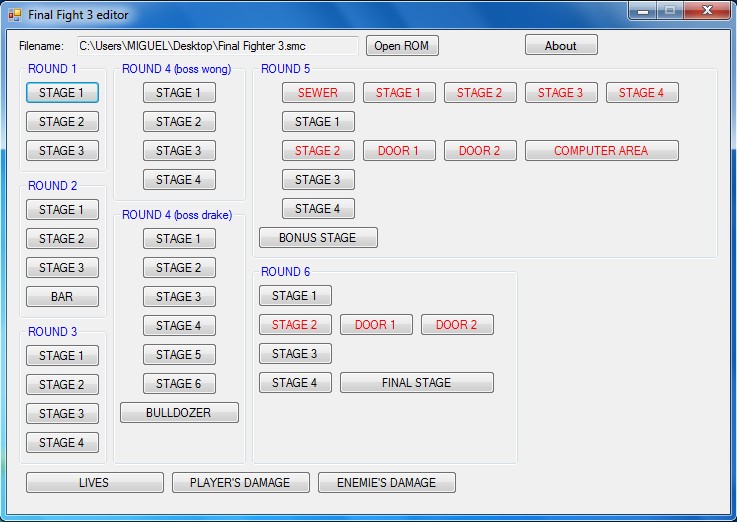Select STAGE 1 under ROUND 1

pyautogui.click(x=62, y=93)
